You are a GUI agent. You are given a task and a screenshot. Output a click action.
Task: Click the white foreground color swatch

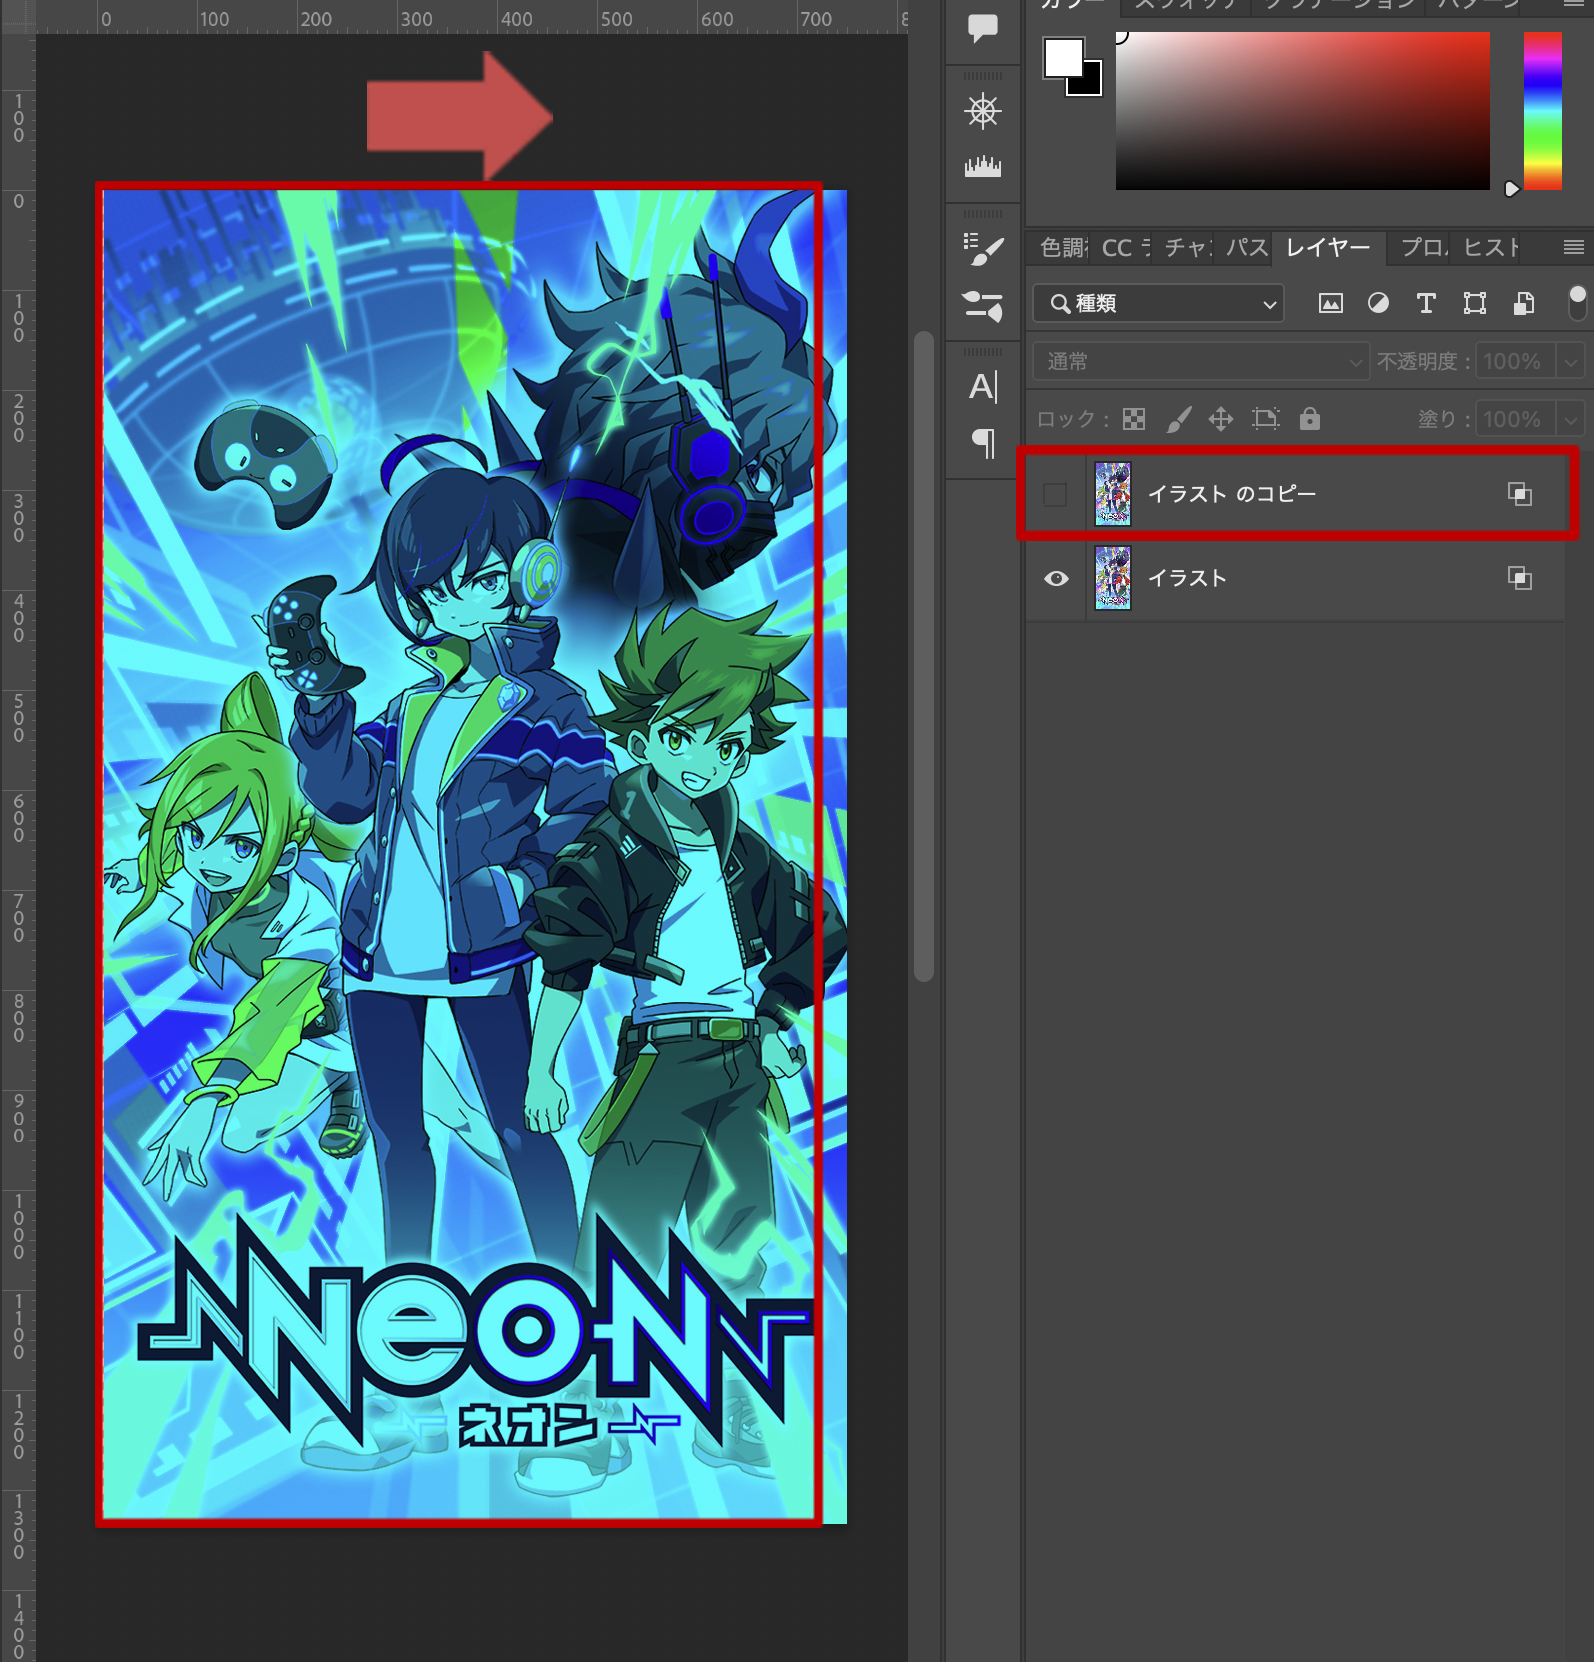pyautogui.click(x=1063, y=58)
